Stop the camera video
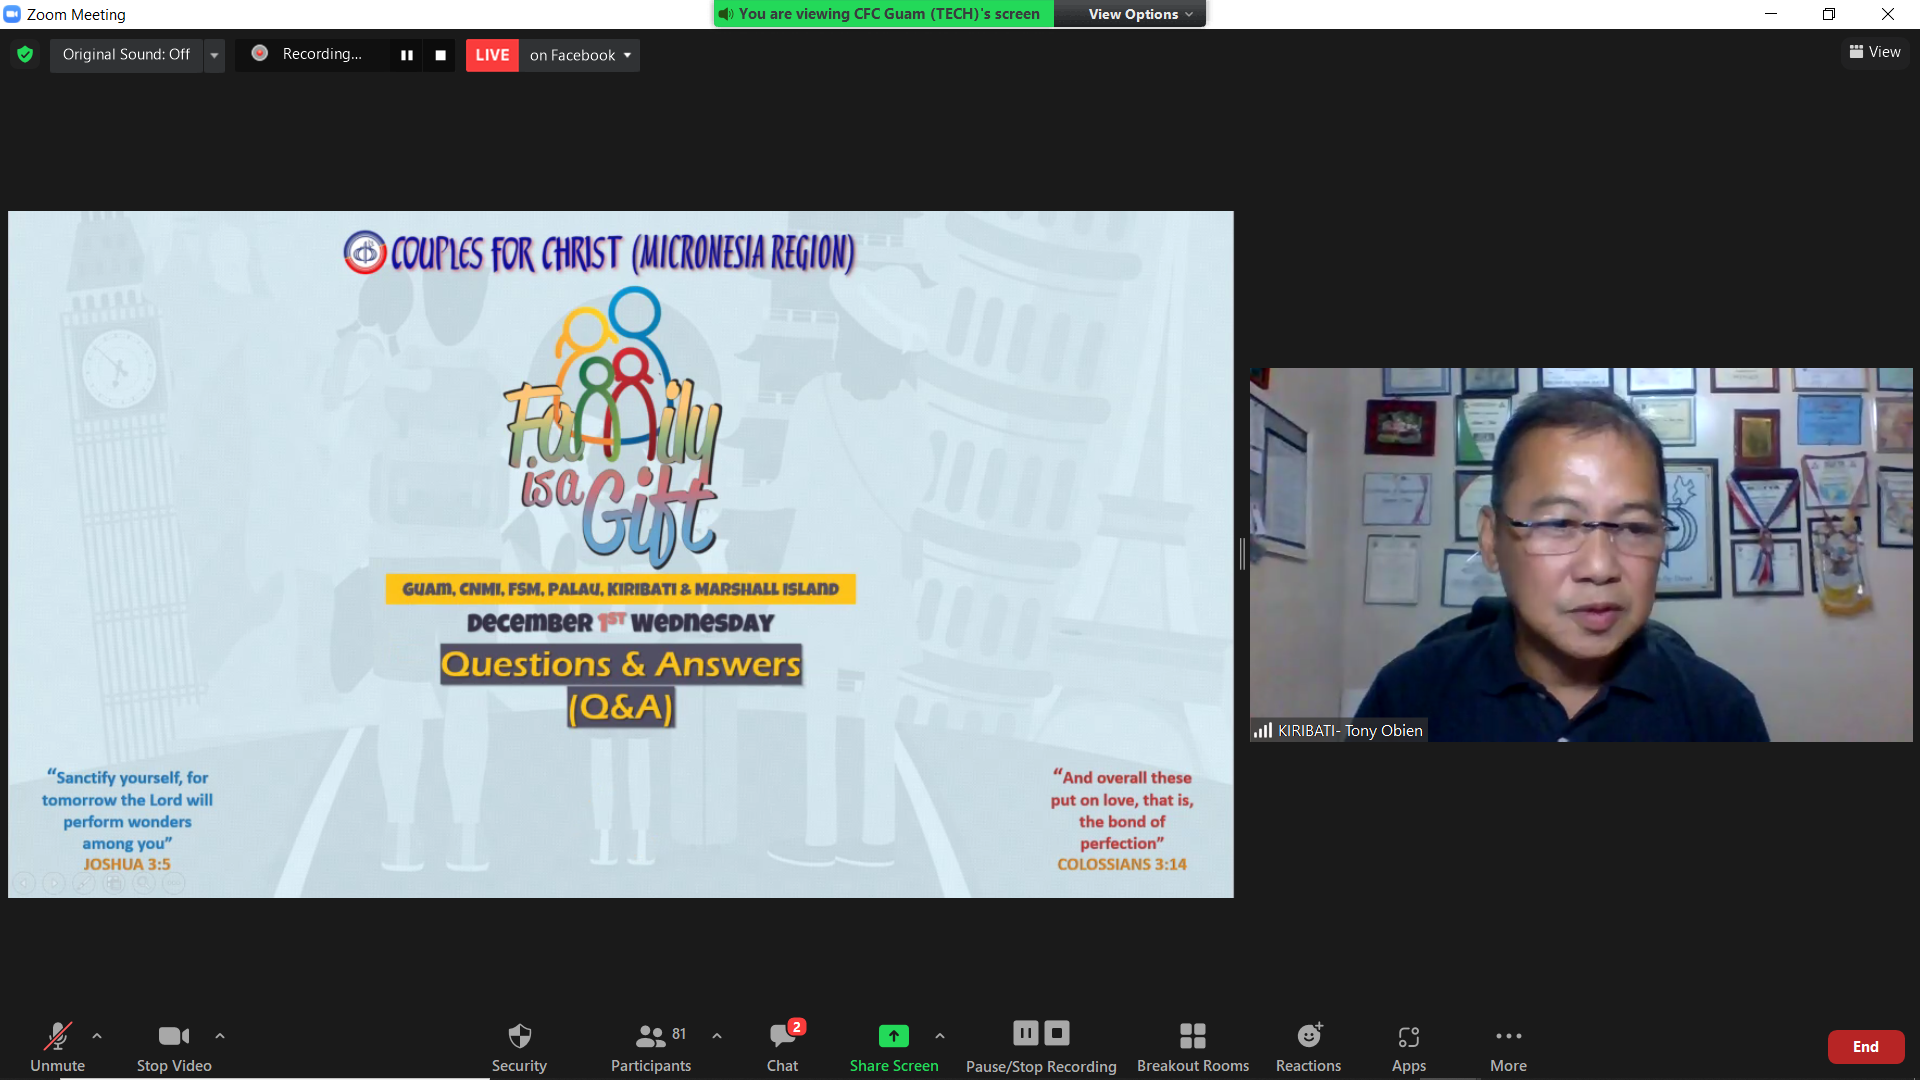The height and width of the screenshot is (1080, 1920). tap(174, 1046)
